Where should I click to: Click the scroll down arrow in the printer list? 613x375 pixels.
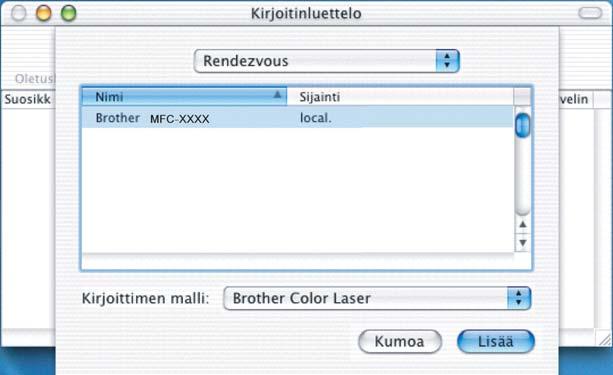tap(522, 243)
